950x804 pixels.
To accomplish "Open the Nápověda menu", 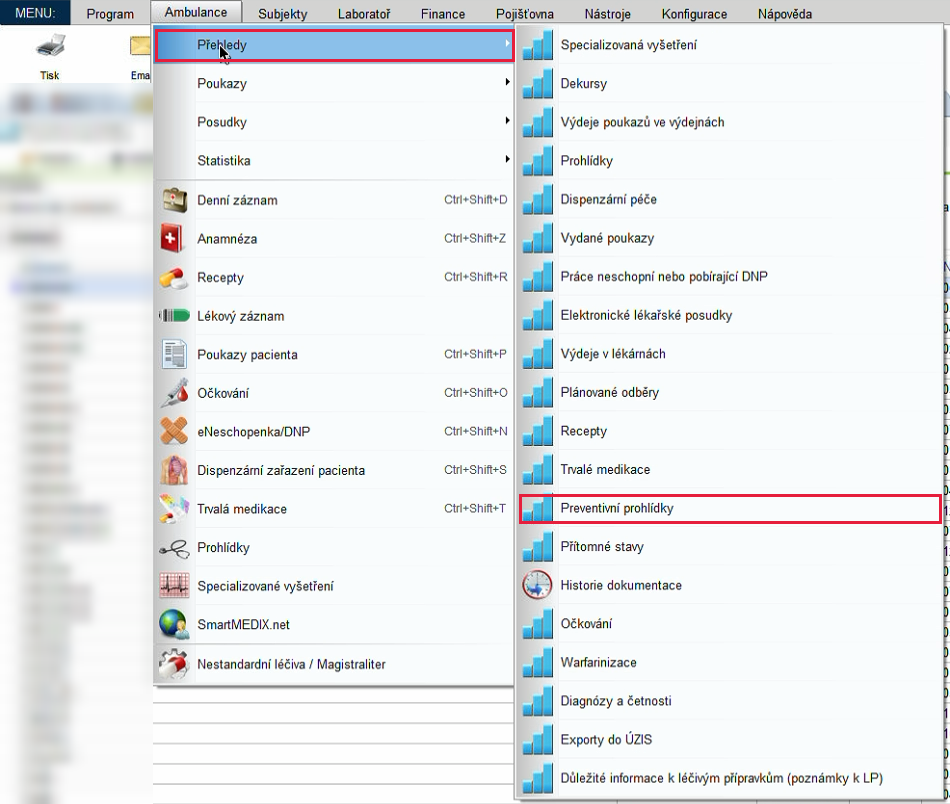I will (785, 13).
